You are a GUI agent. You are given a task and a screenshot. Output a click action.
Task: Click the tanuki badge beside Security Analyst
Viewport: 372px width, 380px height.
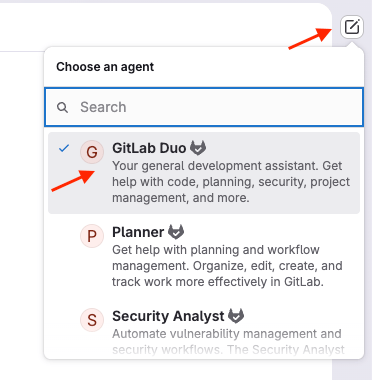(236, 316)
